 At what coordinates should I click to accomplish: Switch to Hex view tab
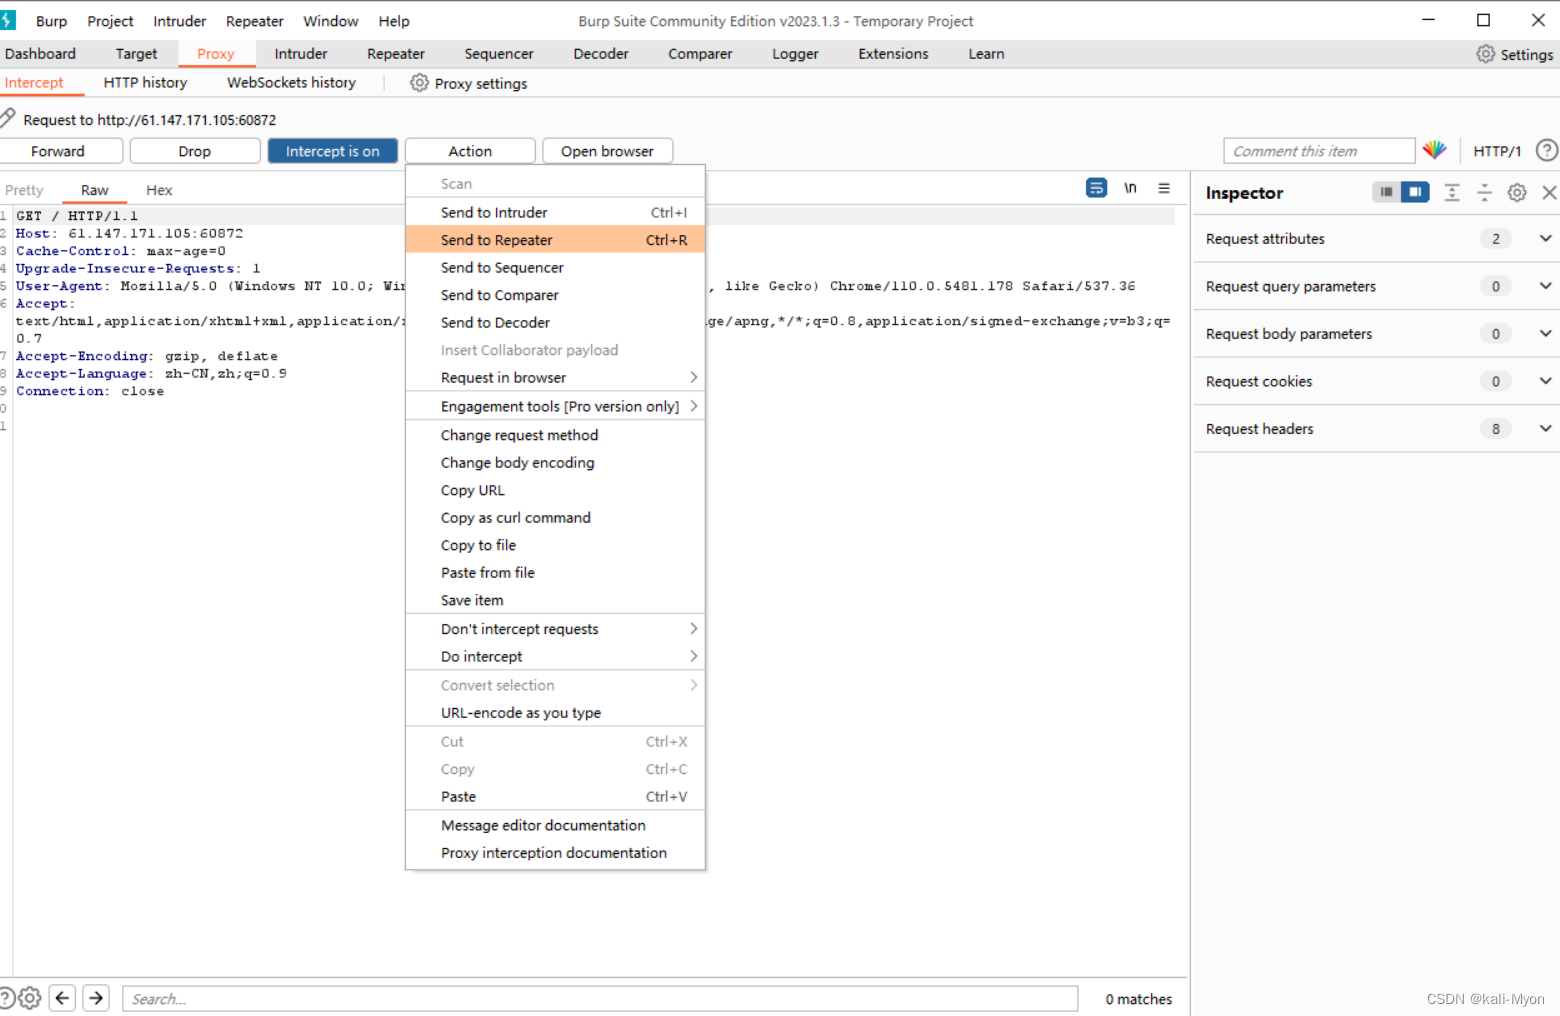(x=159, y=190)
